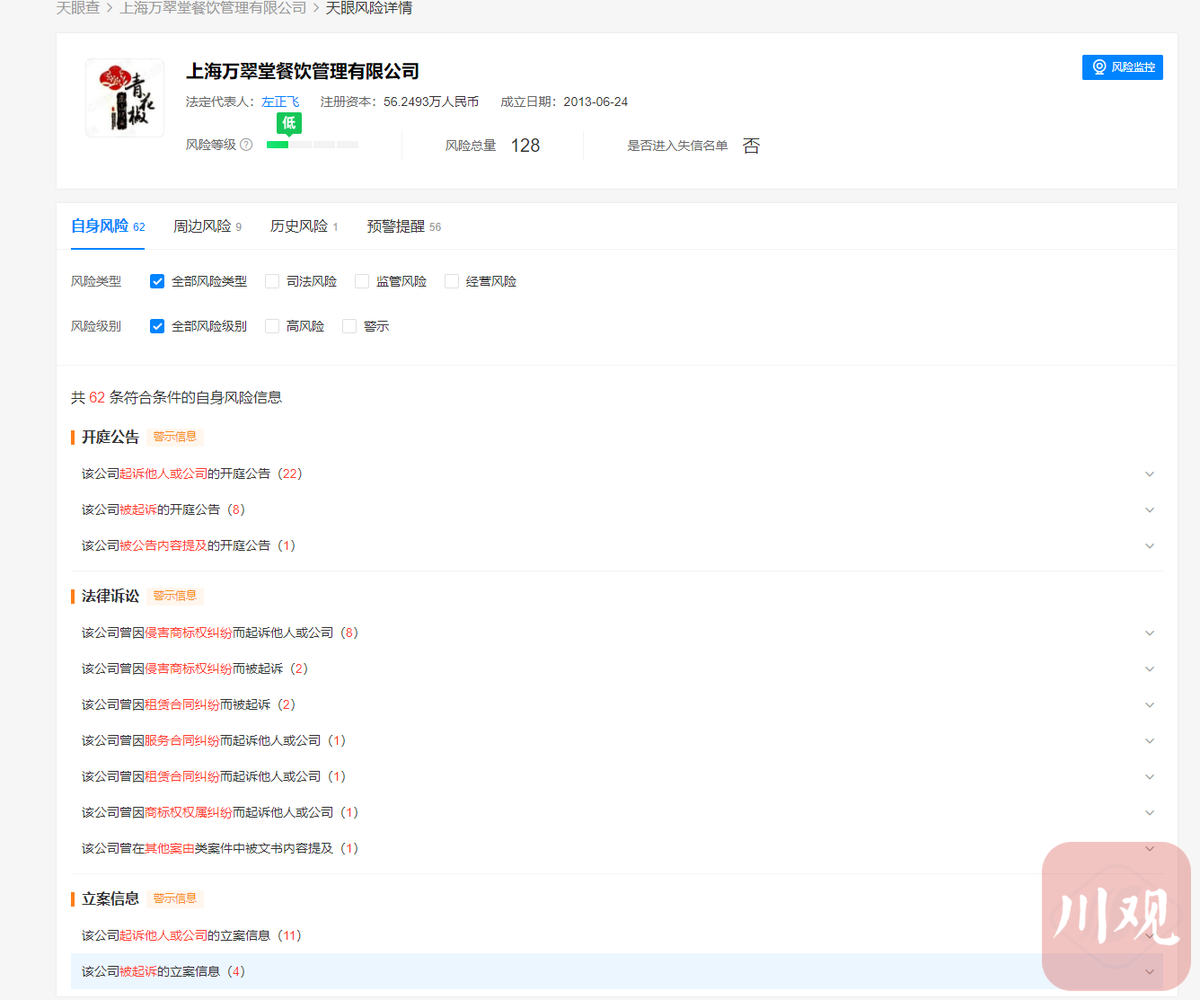The height and width of the screenshot is (1000, 1200).
Task: Click the 风险监控 monitoring button
Action: coord(1122,67)
